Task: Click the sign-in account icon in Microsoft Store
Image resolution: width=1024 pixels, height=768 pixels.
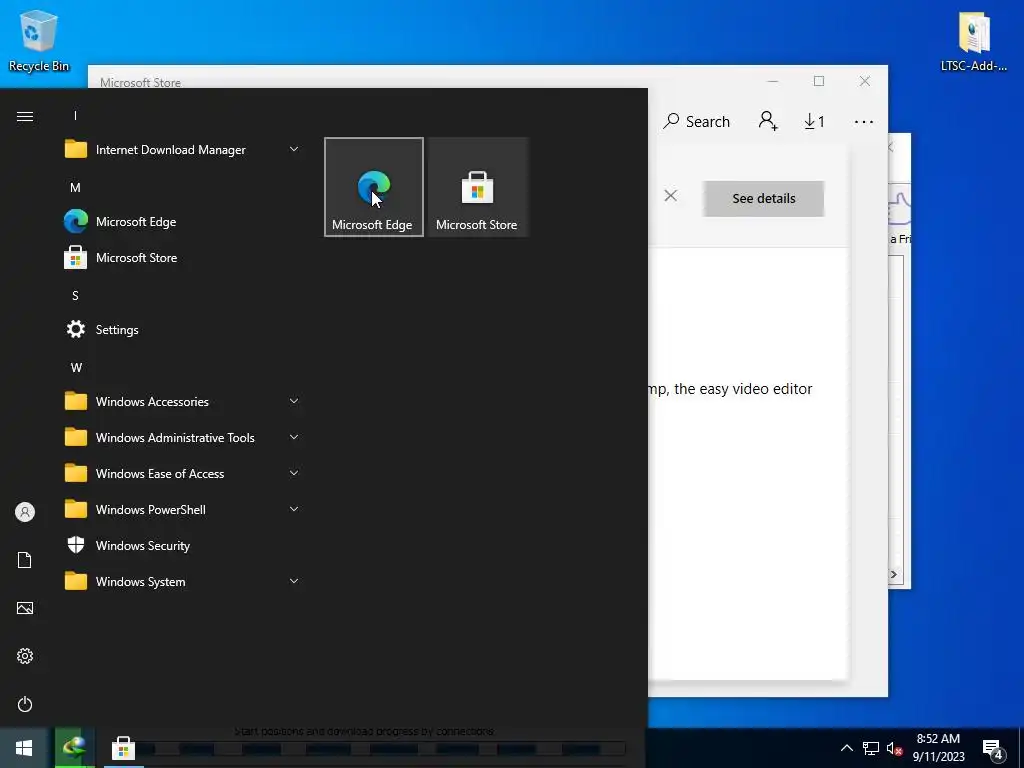Action: tap(768, 121)
